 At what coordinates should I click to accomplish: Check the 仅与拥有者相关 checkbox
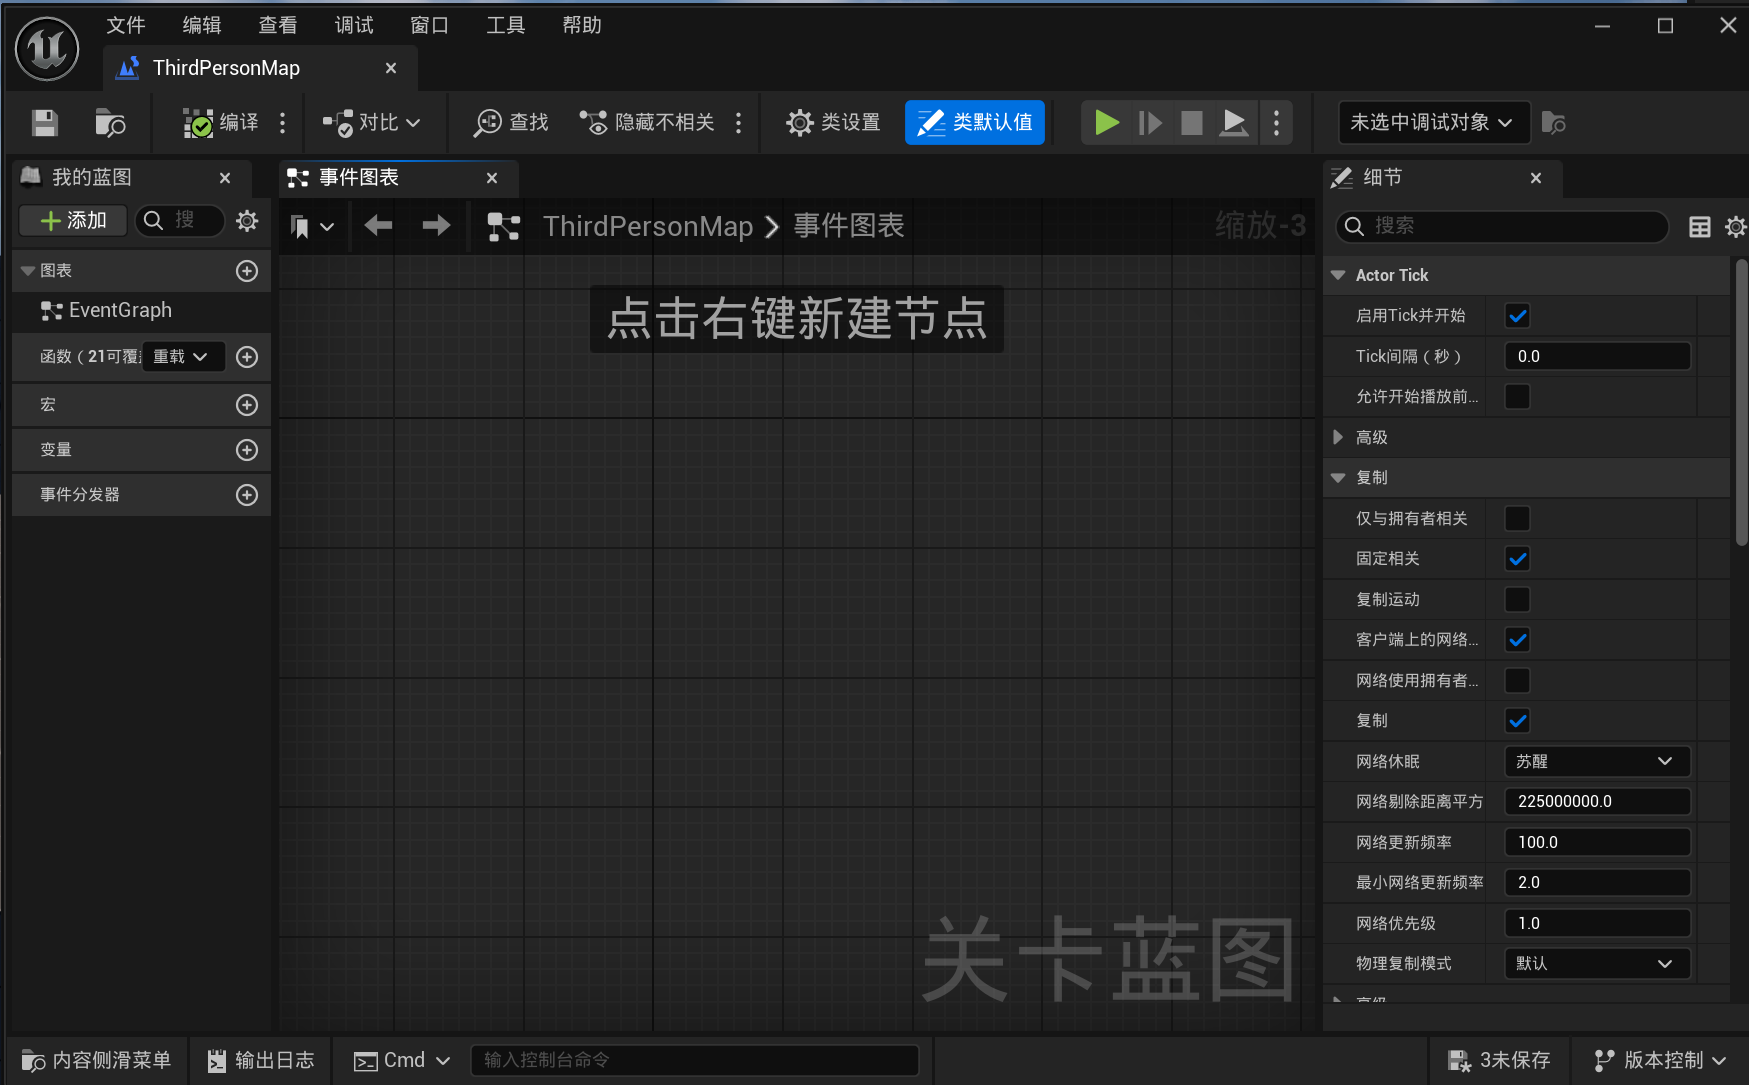tap(1517, 518)
